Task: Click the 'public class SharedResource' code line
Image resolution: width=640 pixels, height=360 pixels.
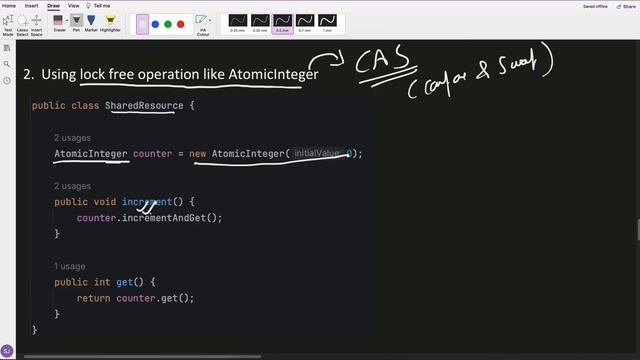Action: pos(113,106)
